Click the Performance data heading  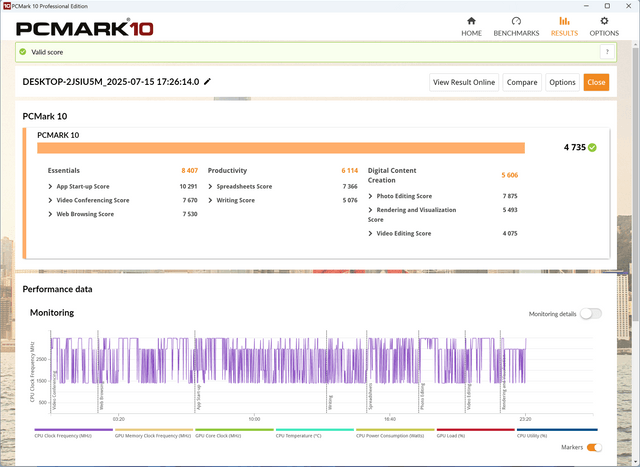click(57, 289)
